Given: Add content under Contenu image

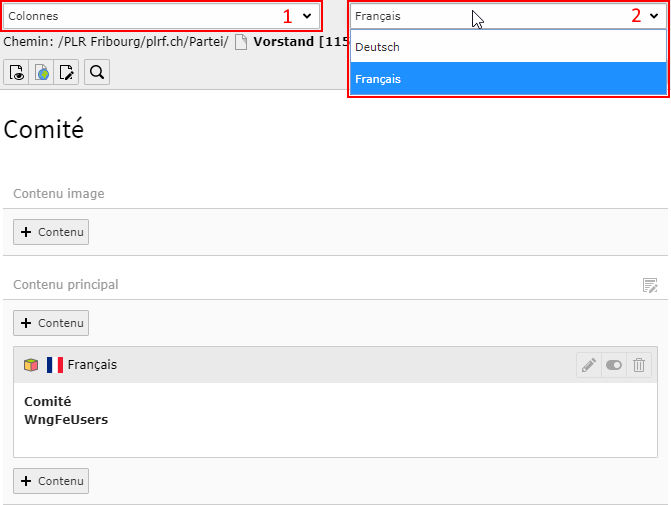Looking at the screenshot, I should [51, 232].
